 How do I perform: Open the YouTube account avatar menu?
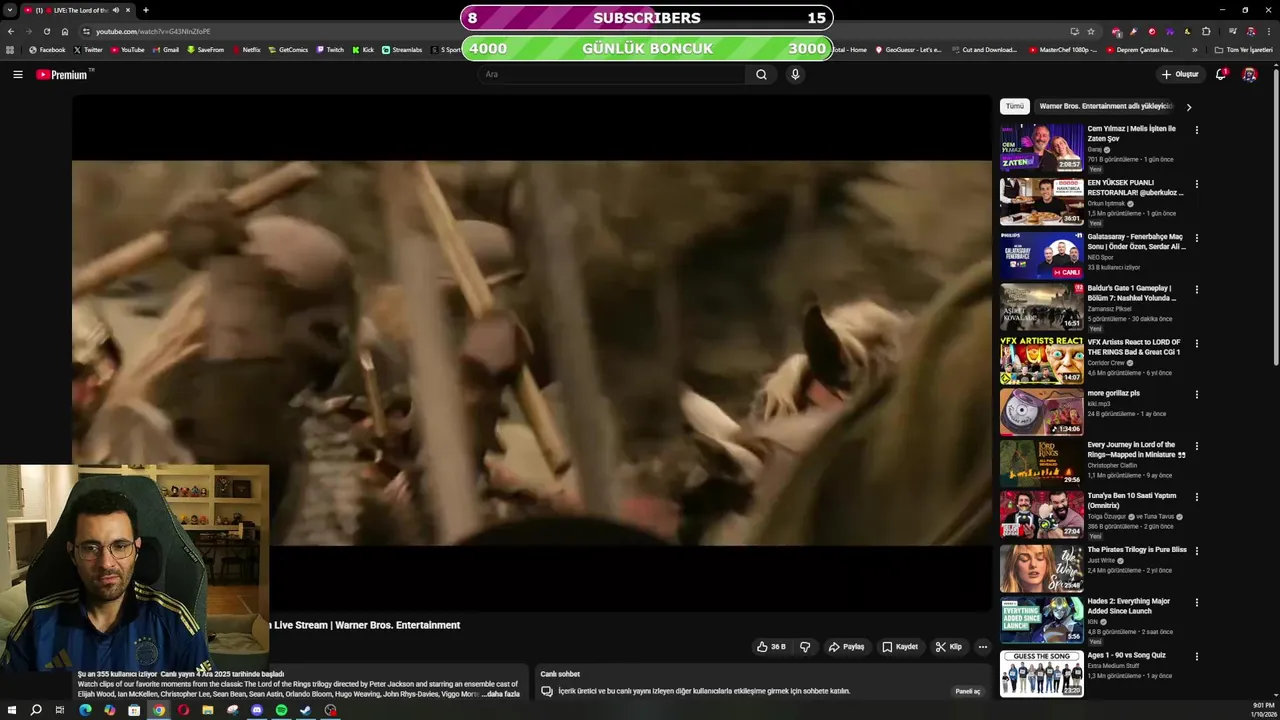(x=1249, y=74)
